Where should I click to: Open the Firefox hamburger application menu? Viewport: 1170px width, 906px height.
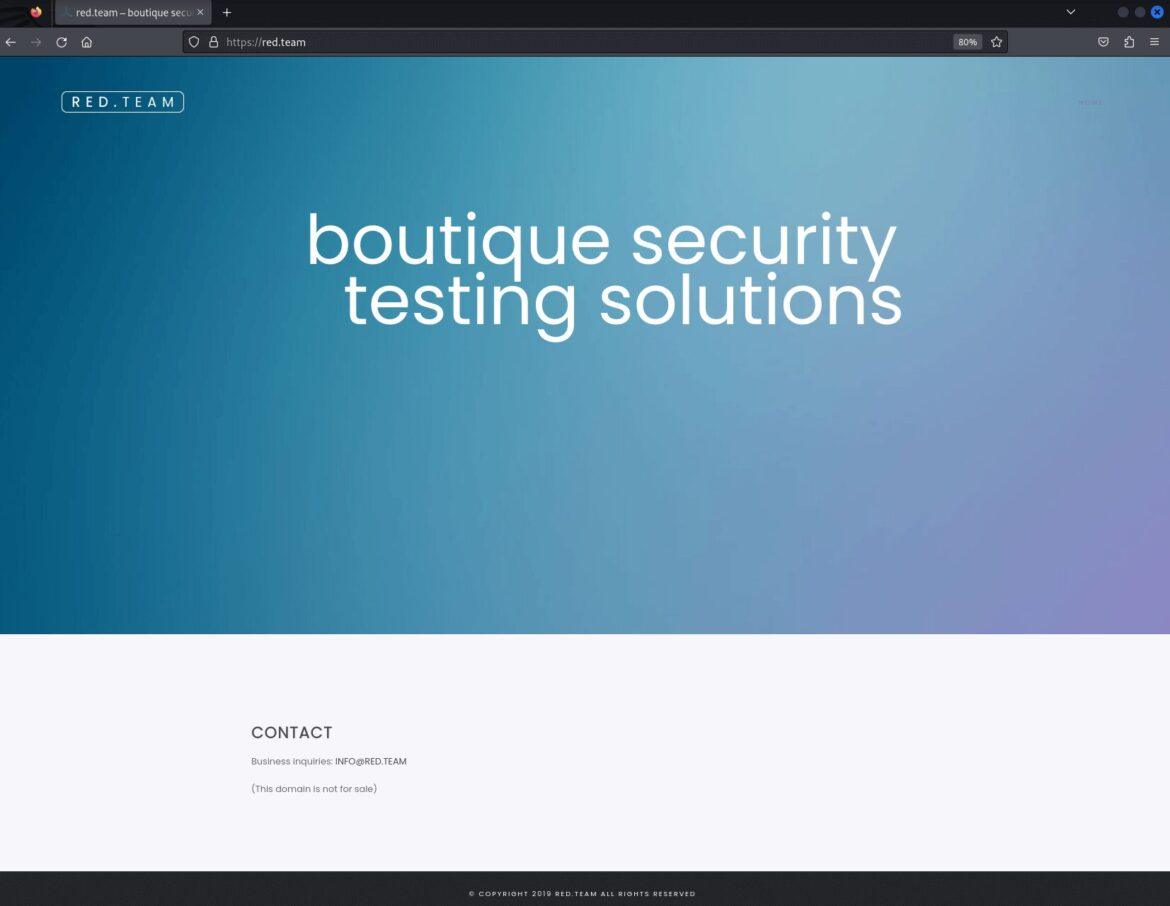[1154, 42]
